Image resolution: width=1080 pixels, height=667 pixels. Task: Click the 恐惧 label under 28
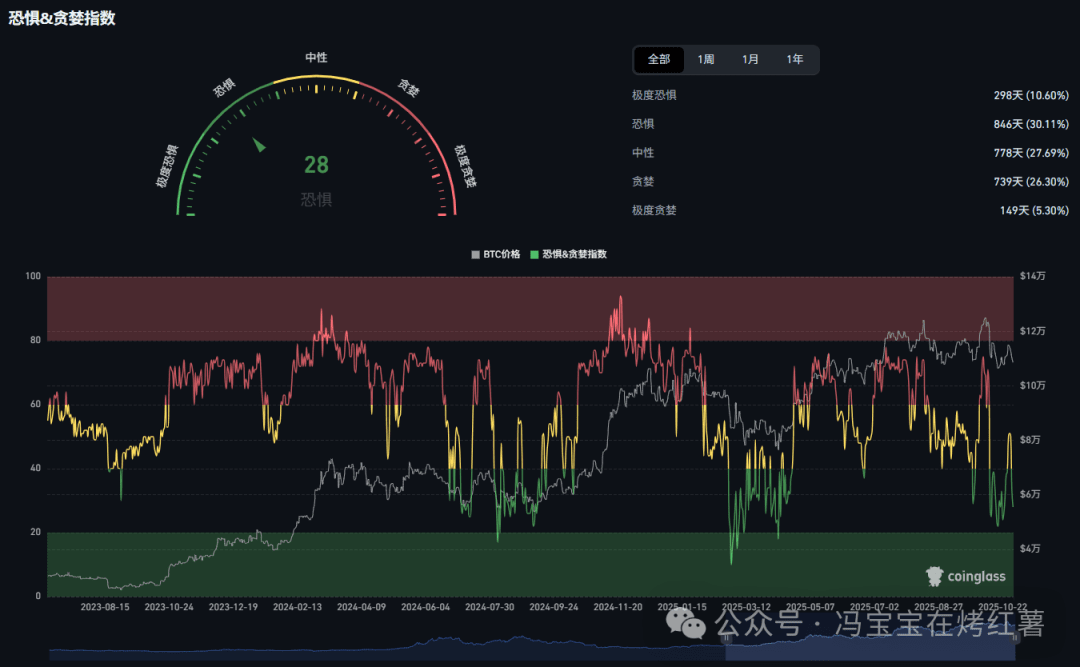point(316,200)
